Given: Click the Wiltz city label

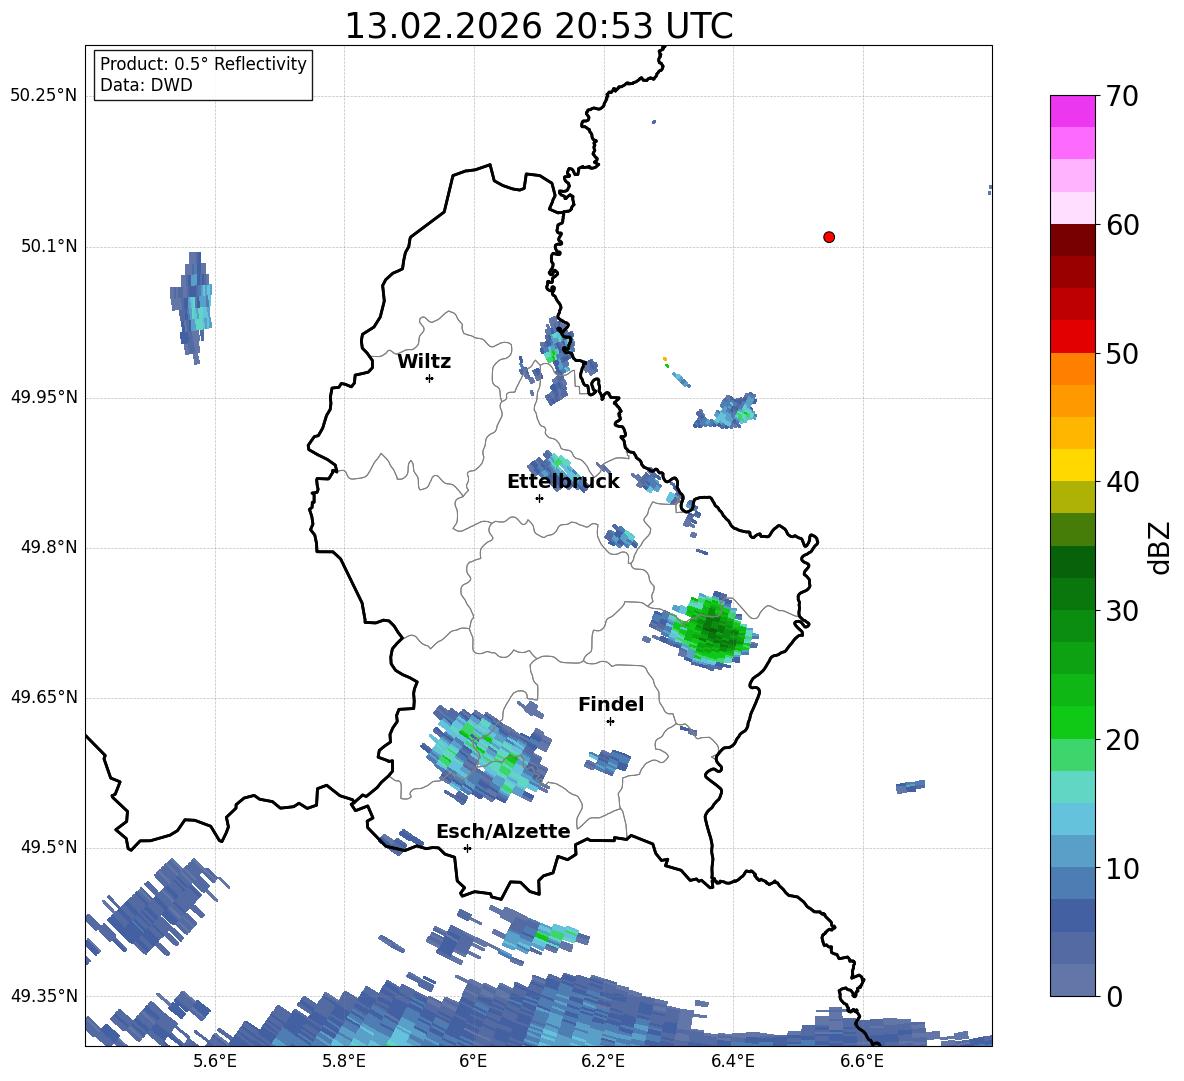Looking at the screenshot, I should (424, 362).
